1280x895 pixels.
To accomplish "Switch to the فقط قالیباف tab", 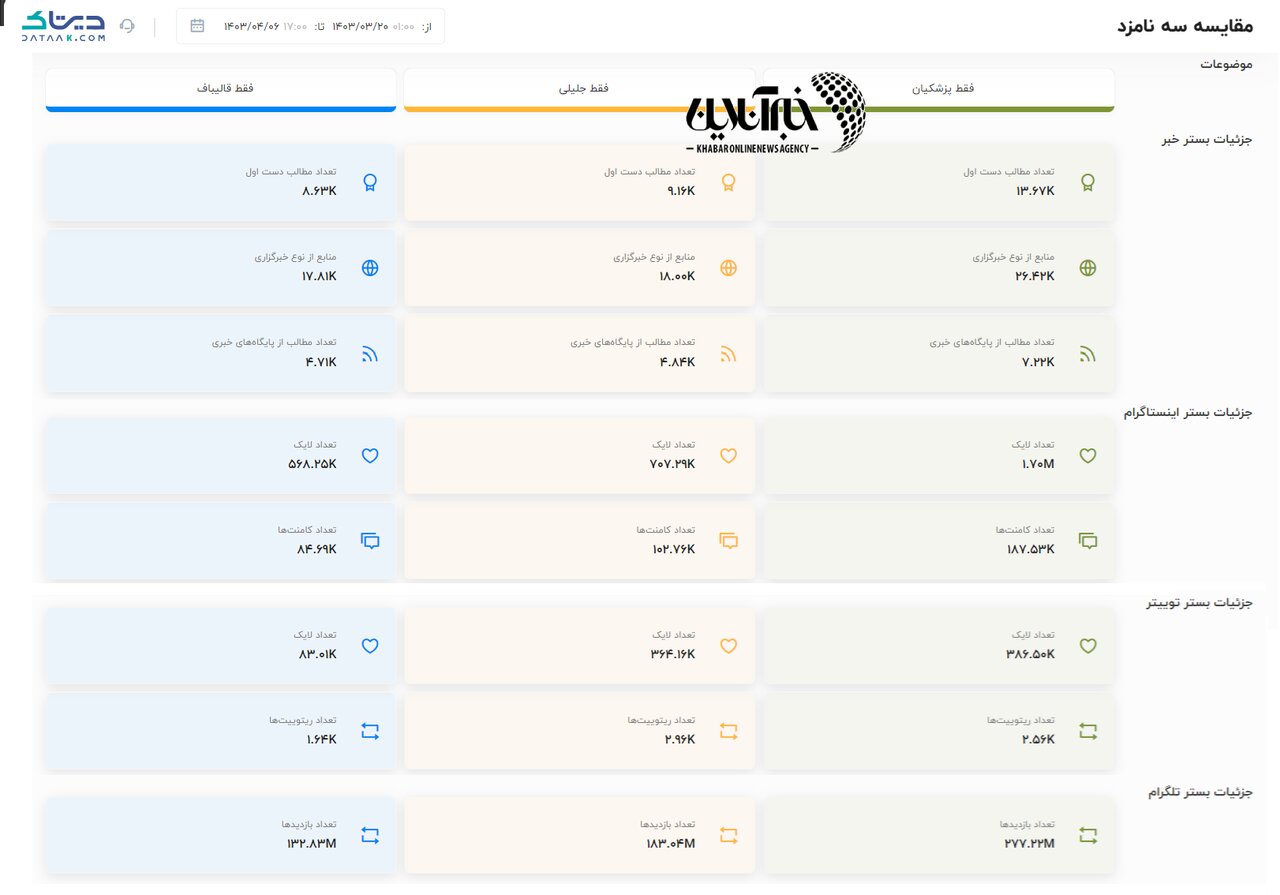I will [221, 89].
